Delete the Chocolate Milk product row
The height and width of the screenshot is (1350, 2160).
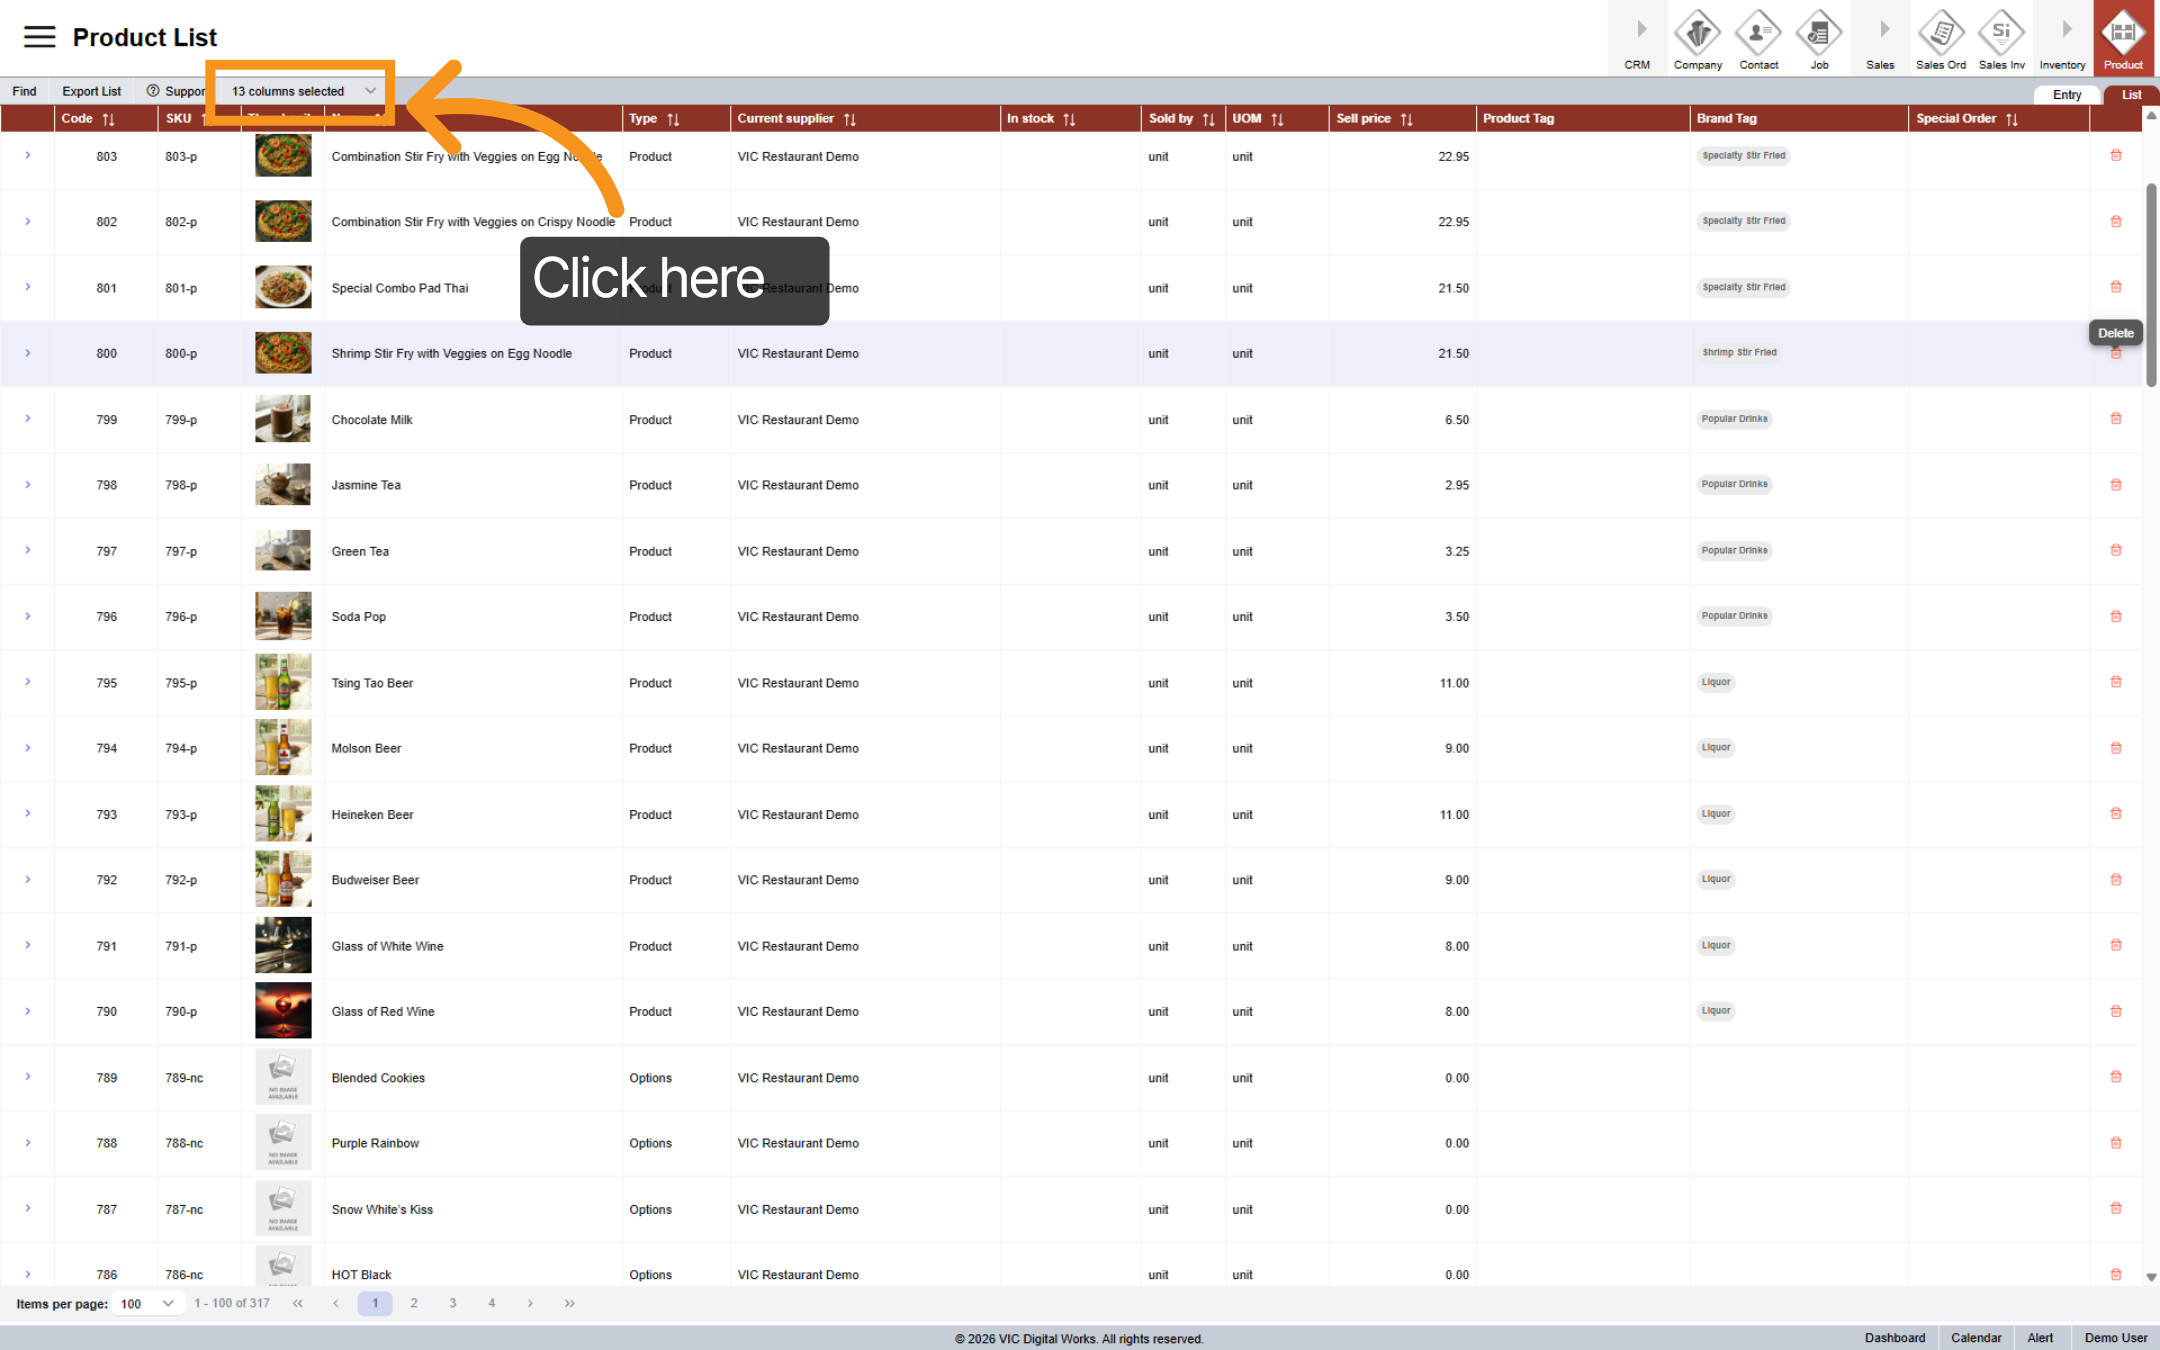pos(2116,419)
